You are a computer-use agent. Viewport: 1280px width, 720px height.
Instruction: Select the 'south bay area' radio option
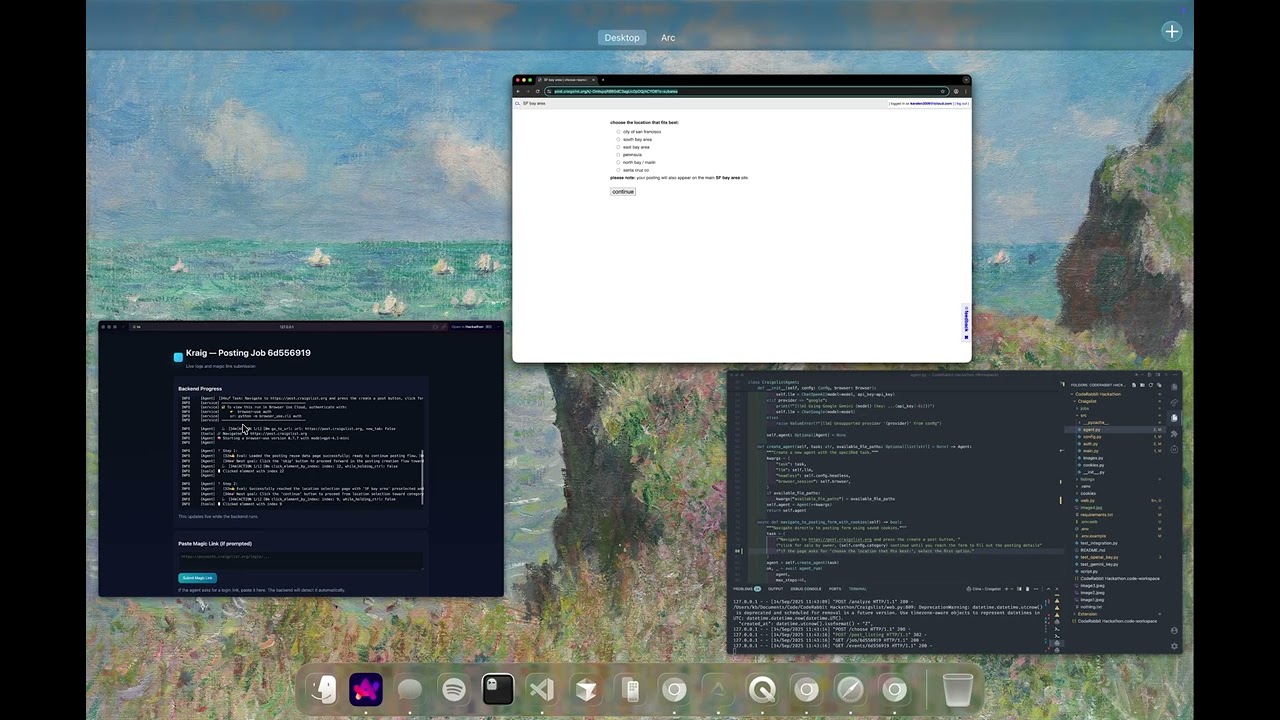(618, 139)
